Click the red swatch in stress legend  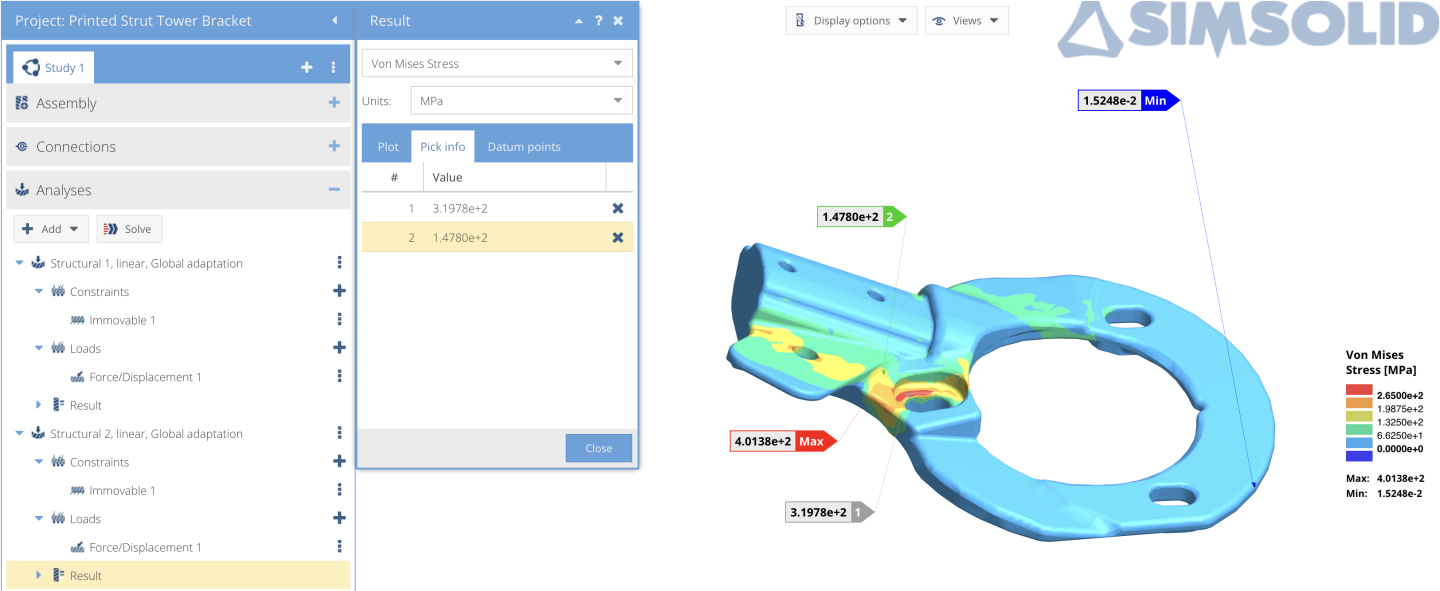pyautogui.click(x=1359, y=390)
